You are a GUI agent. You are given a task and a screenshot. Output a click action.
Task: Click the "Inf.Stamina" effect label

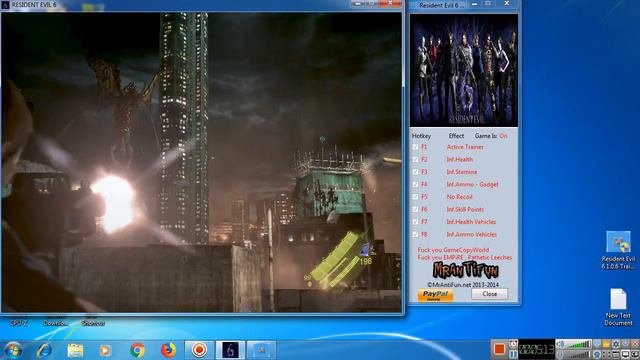point(462,172)
